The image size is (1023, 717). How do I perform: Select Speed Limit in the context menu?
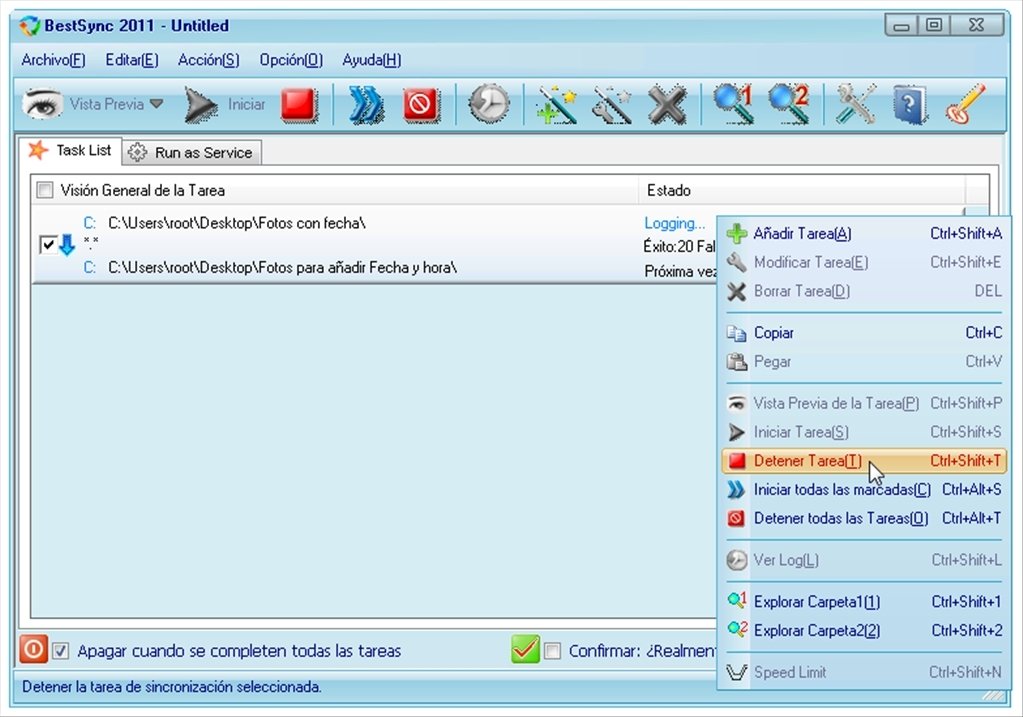click(x=864, y=672)
